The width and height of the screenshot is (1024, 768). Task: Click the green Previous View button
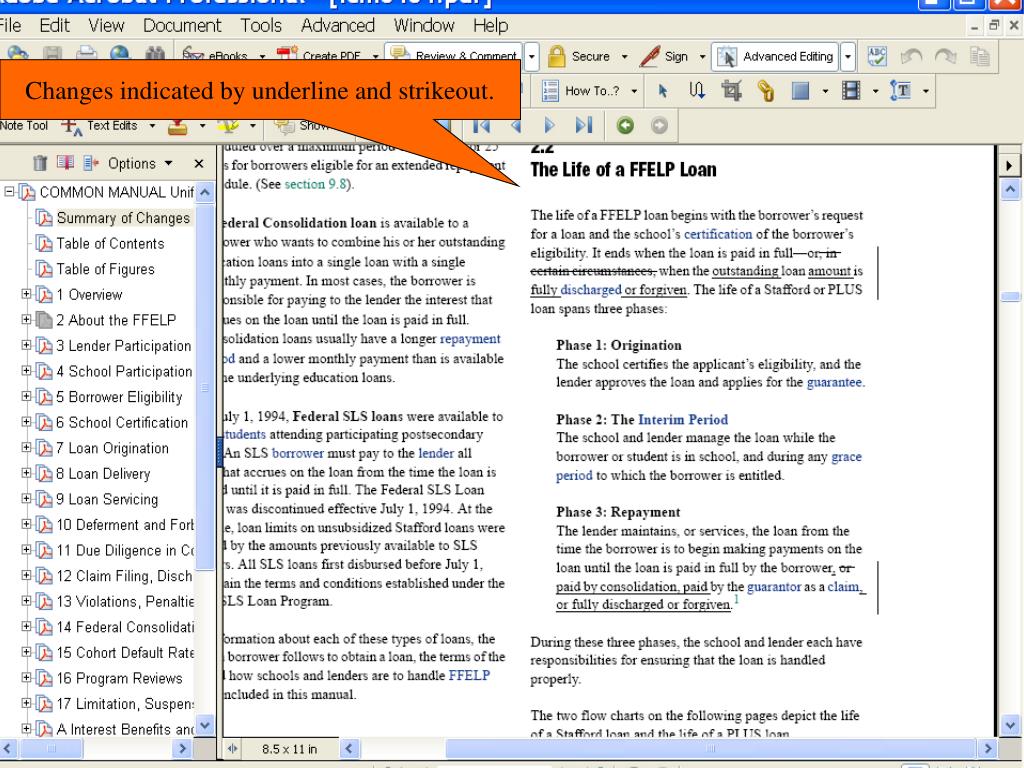point(625,125)
